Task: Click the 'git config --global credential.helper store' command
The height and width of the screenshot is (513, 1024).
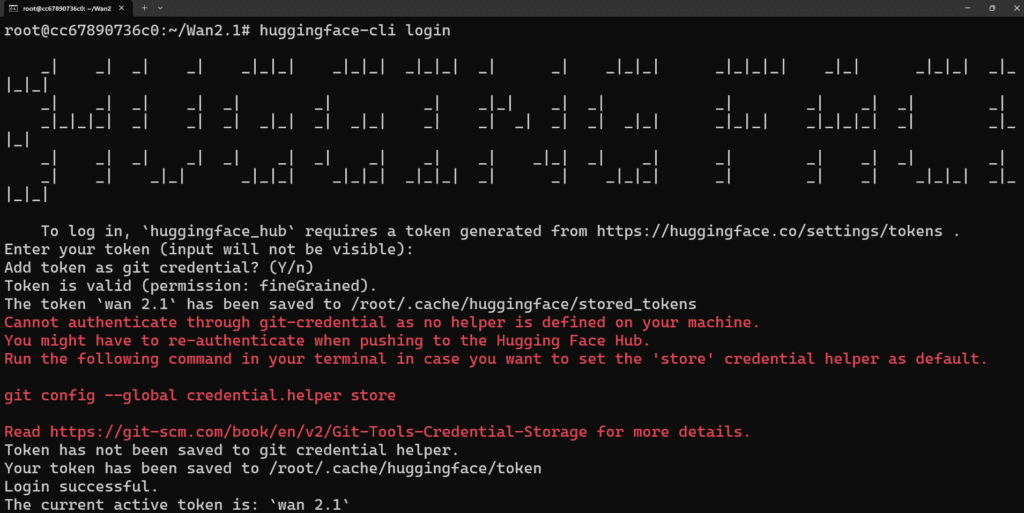Action: coord(200,396)
